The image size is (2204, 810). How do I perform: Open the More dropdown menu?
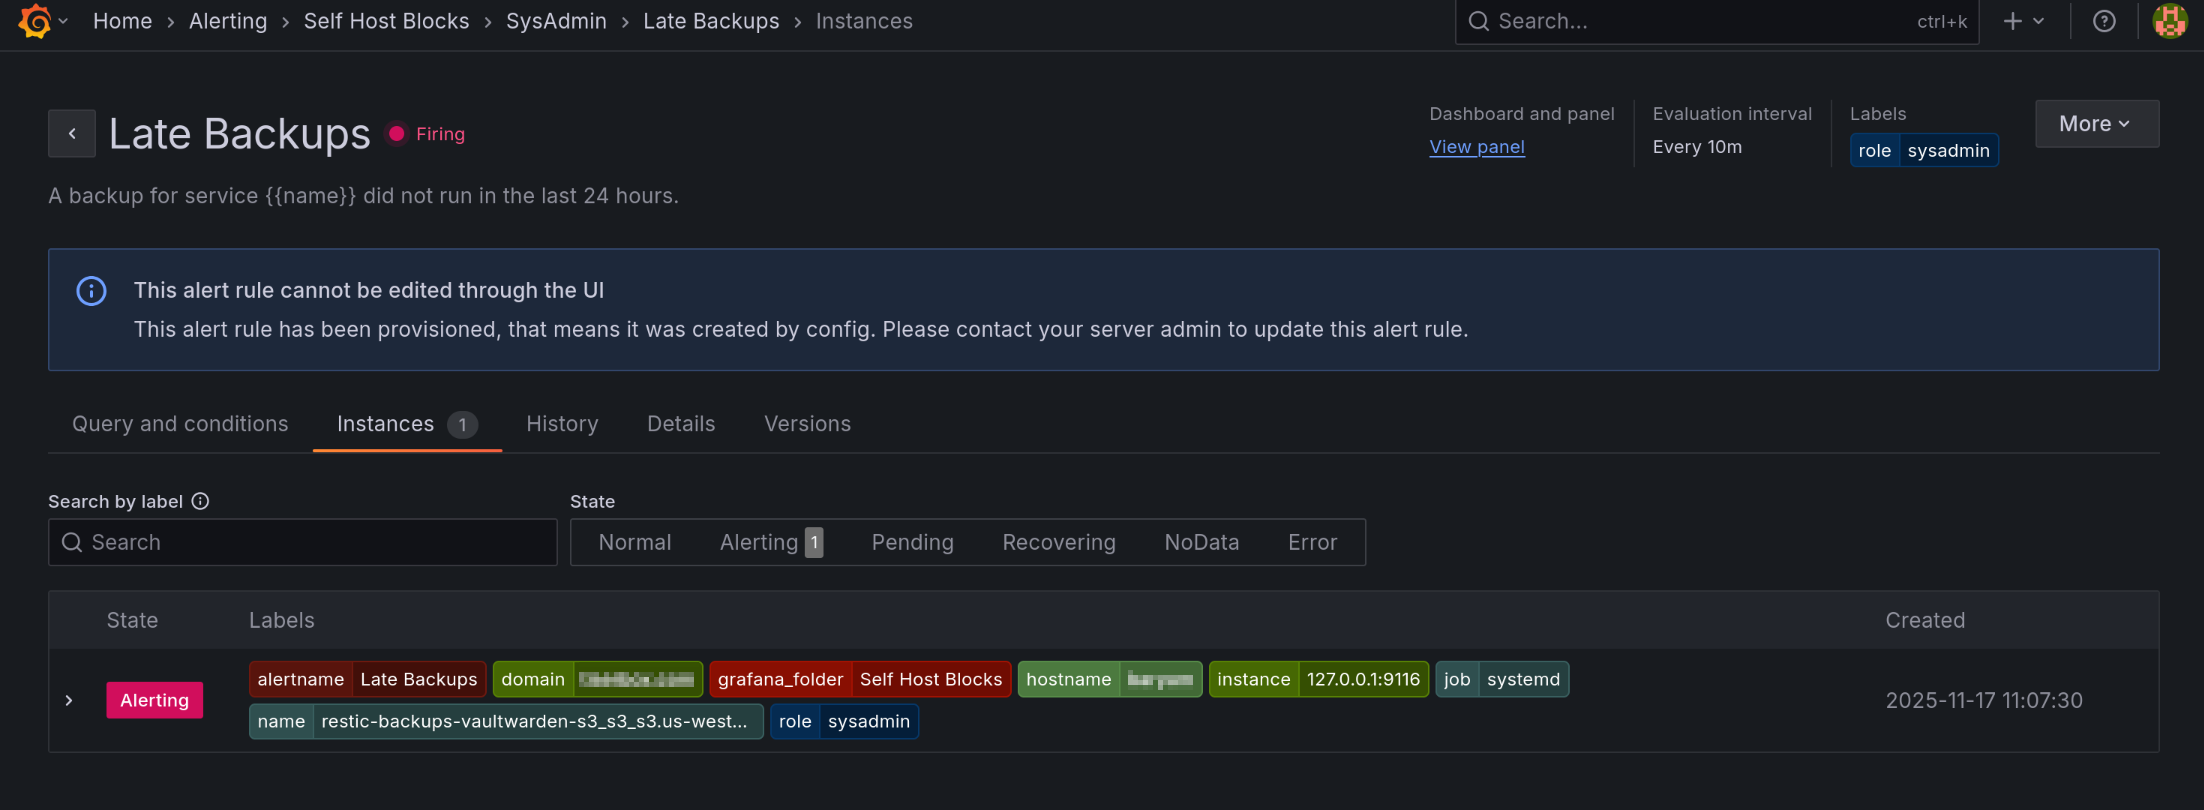pyautogui.click(x=2096, y=124)
